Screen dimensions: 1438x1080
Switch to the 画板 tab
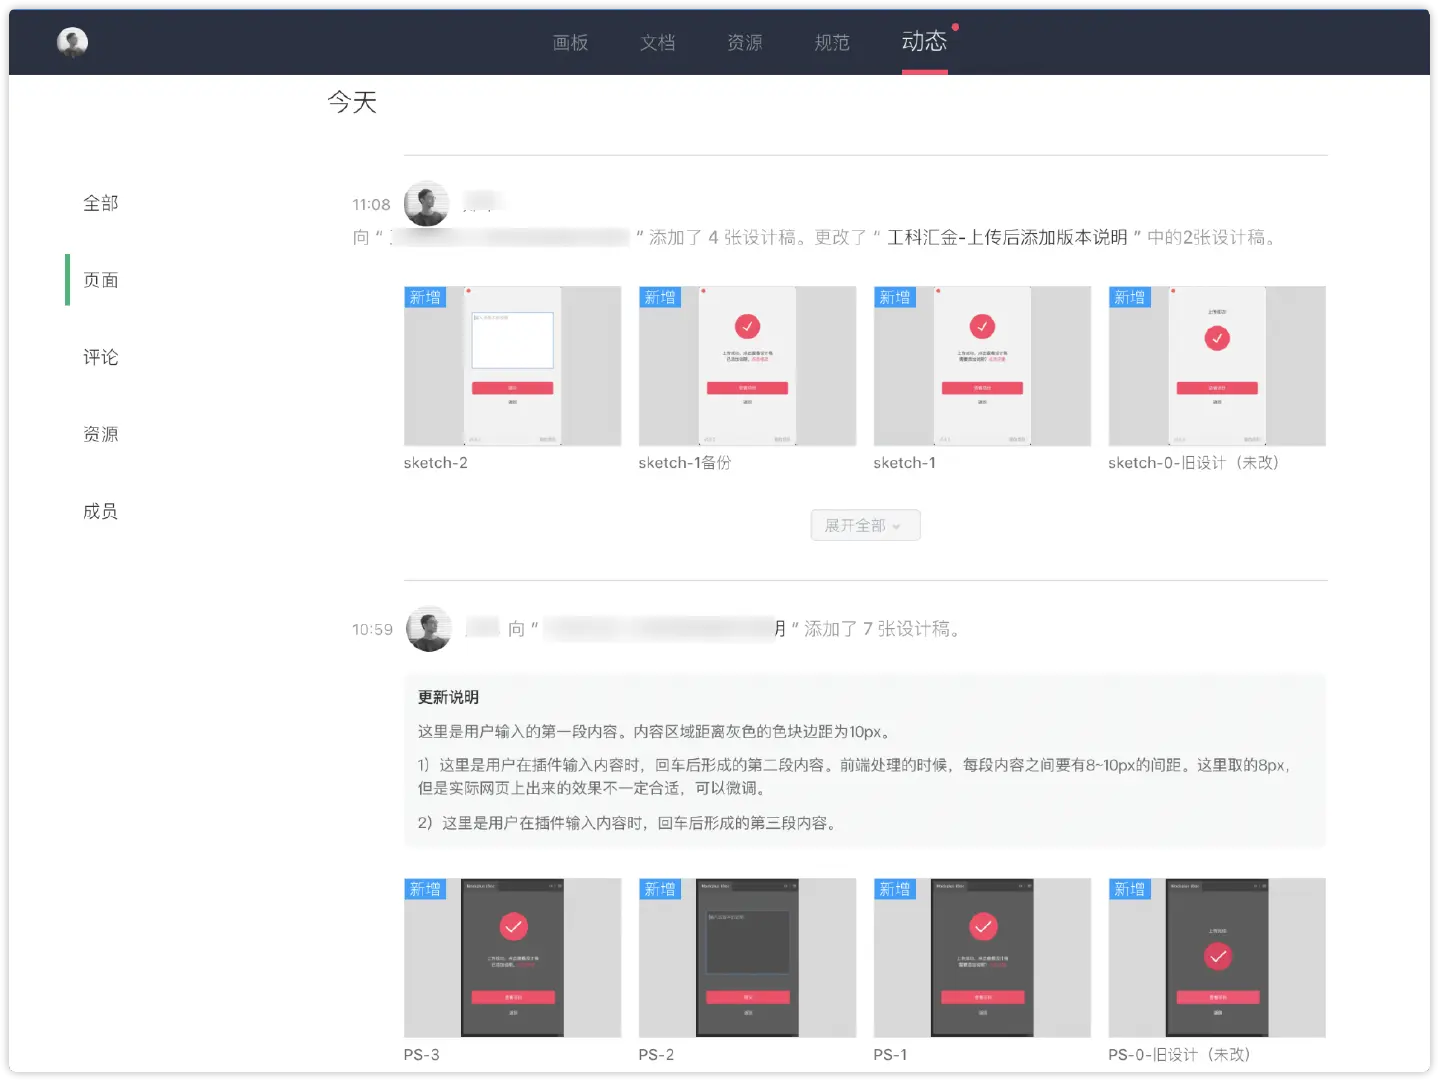click(x=570, y=42)
